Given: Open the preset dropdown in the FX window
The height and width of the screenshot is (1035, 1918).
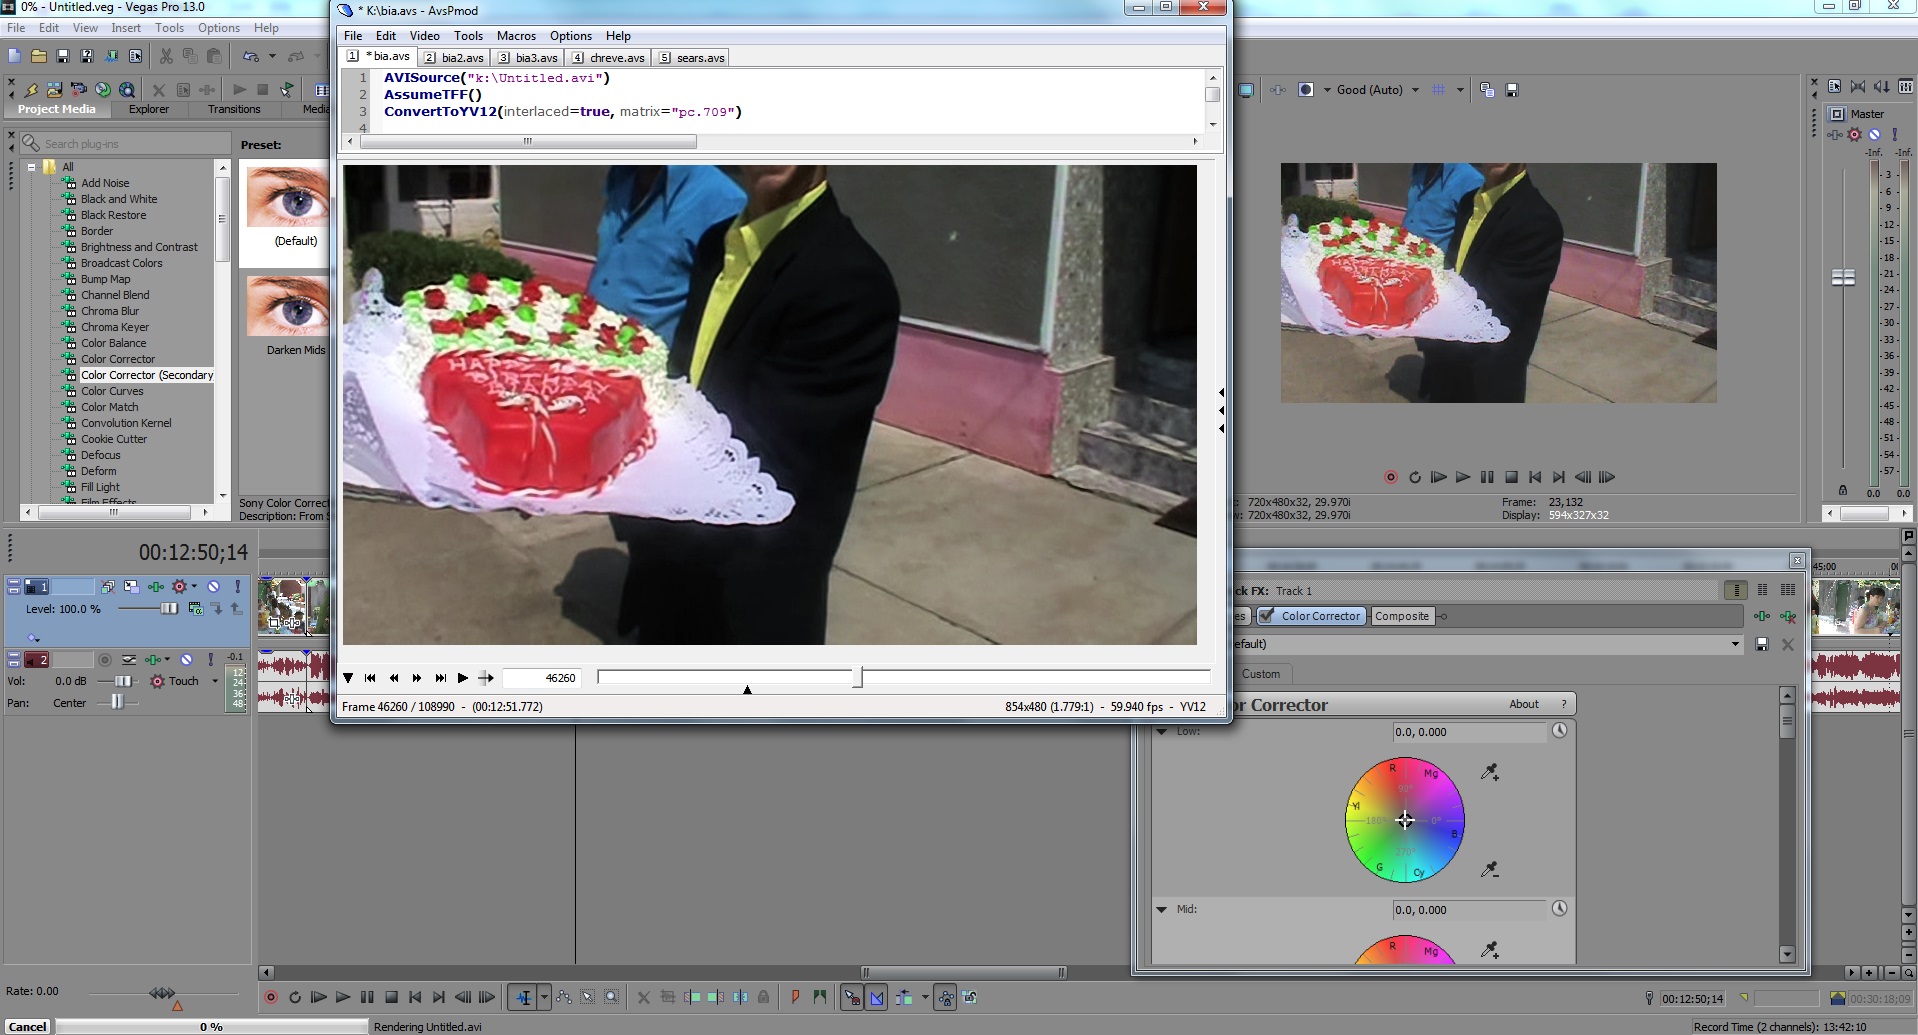Looking at the screenshot, I should 1735,645.
